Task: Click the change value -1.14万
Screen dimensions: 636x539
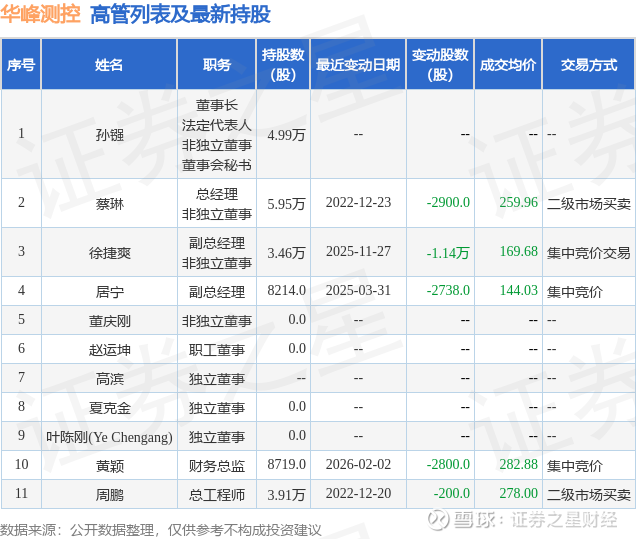Action: click(x=448, y=253)
